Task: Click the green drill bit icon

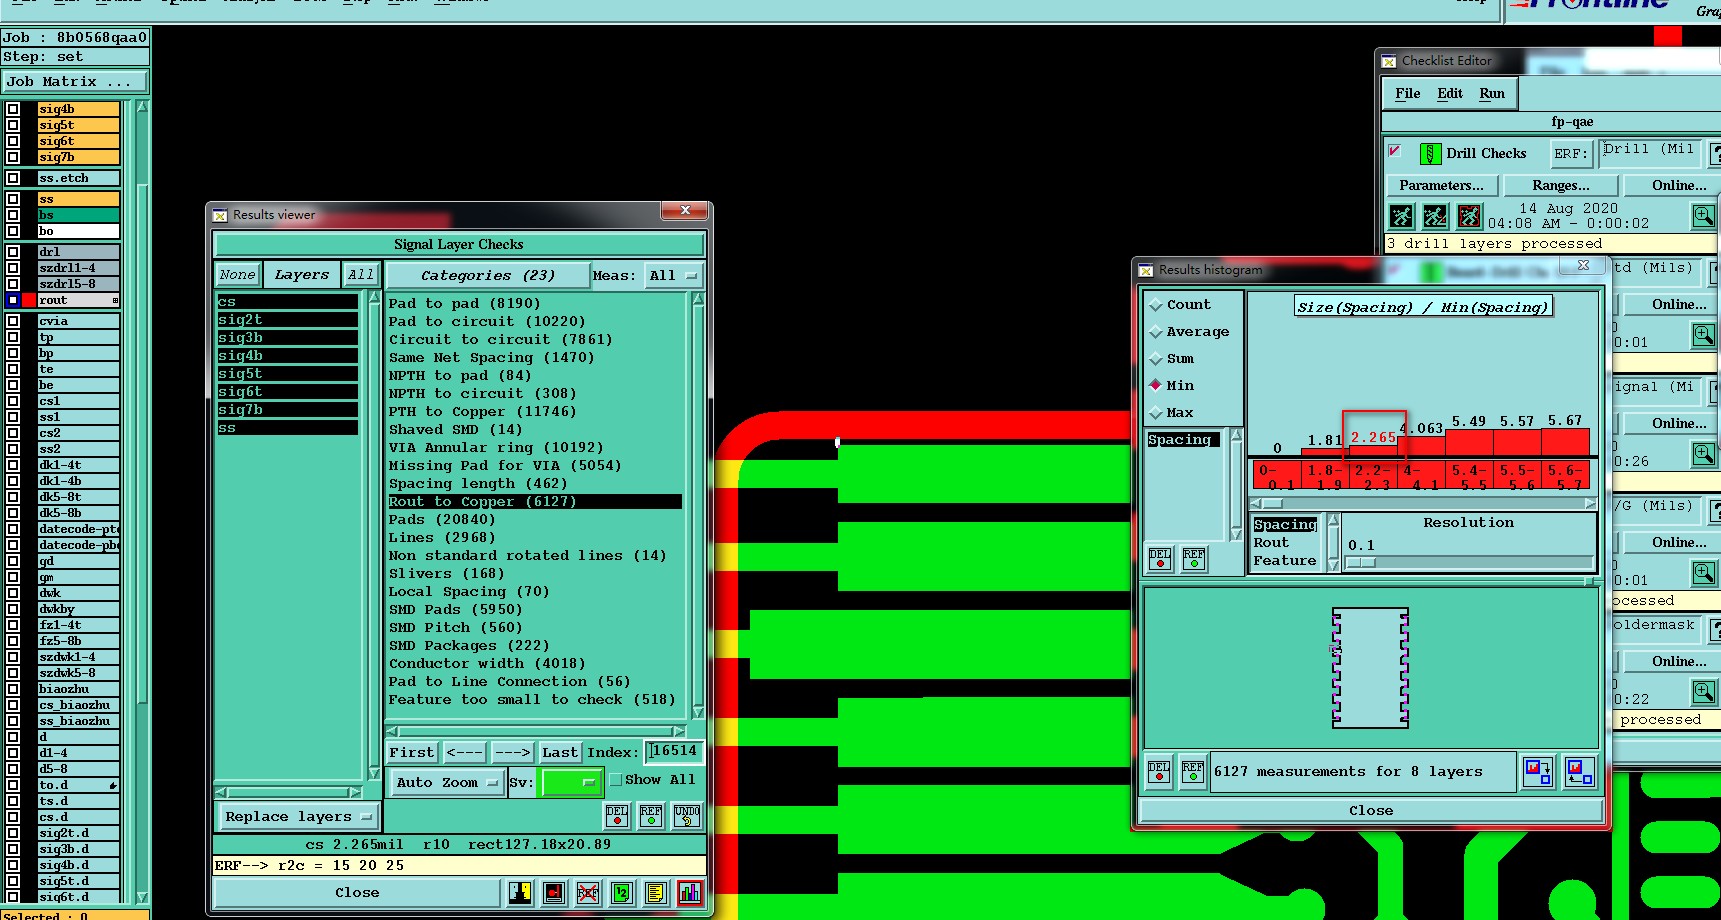Action: [1430, 154]
